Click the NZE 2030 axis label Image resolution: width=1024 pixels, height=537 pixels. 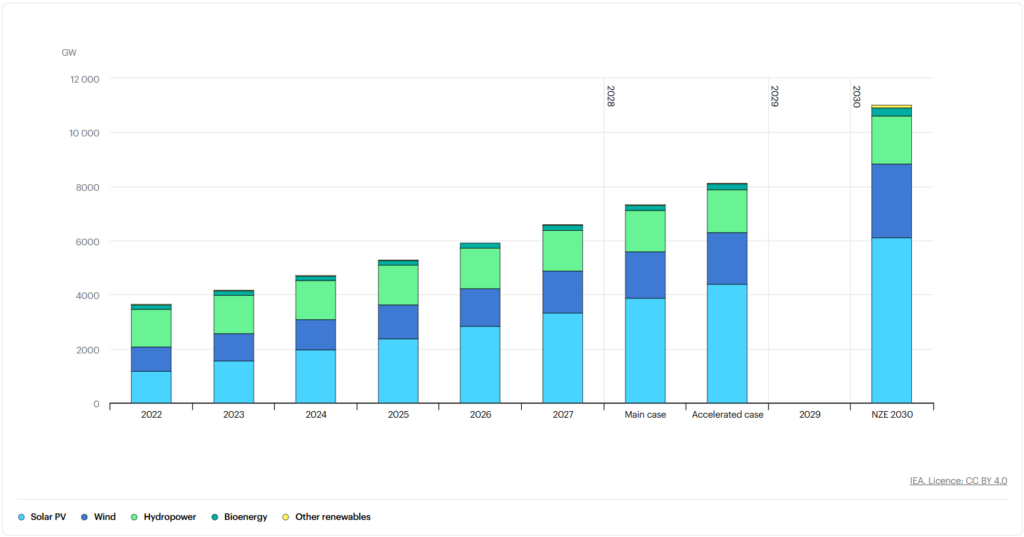(x=891, y=414)
